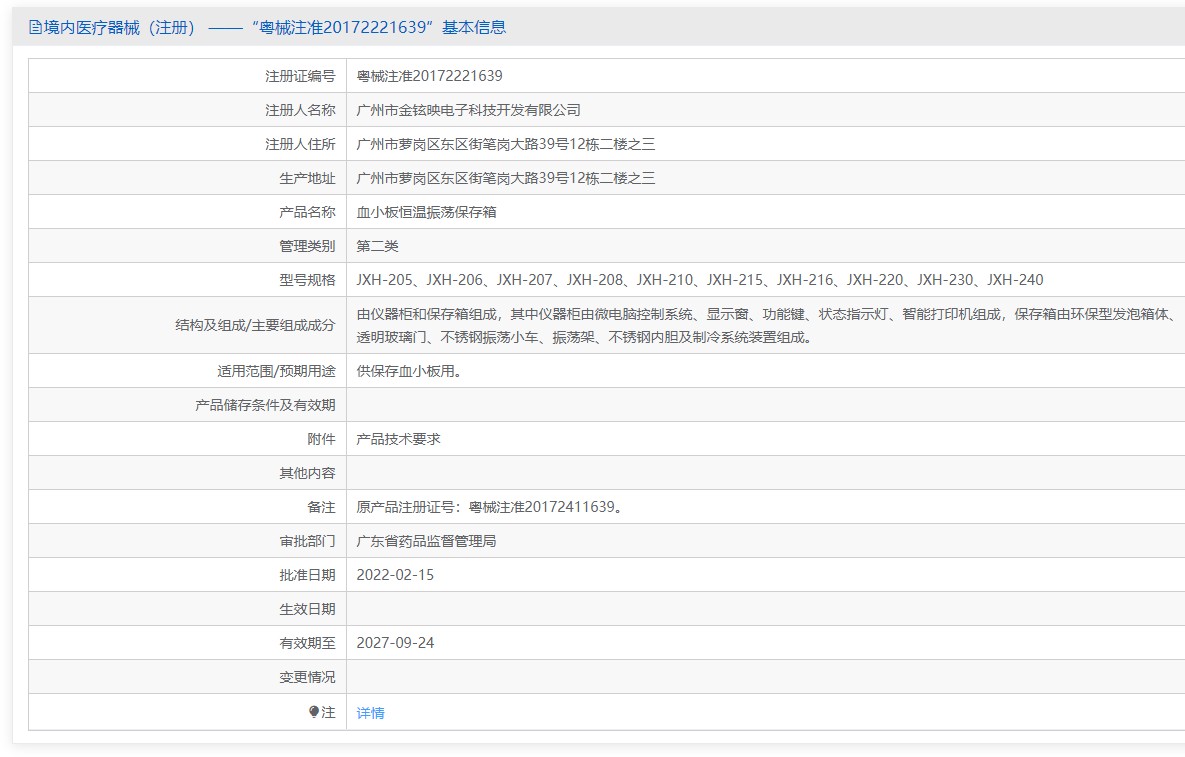Click the 附件 row label
Image resolution: width=1185 pixels, height=757 pixels.
point(321,439)
